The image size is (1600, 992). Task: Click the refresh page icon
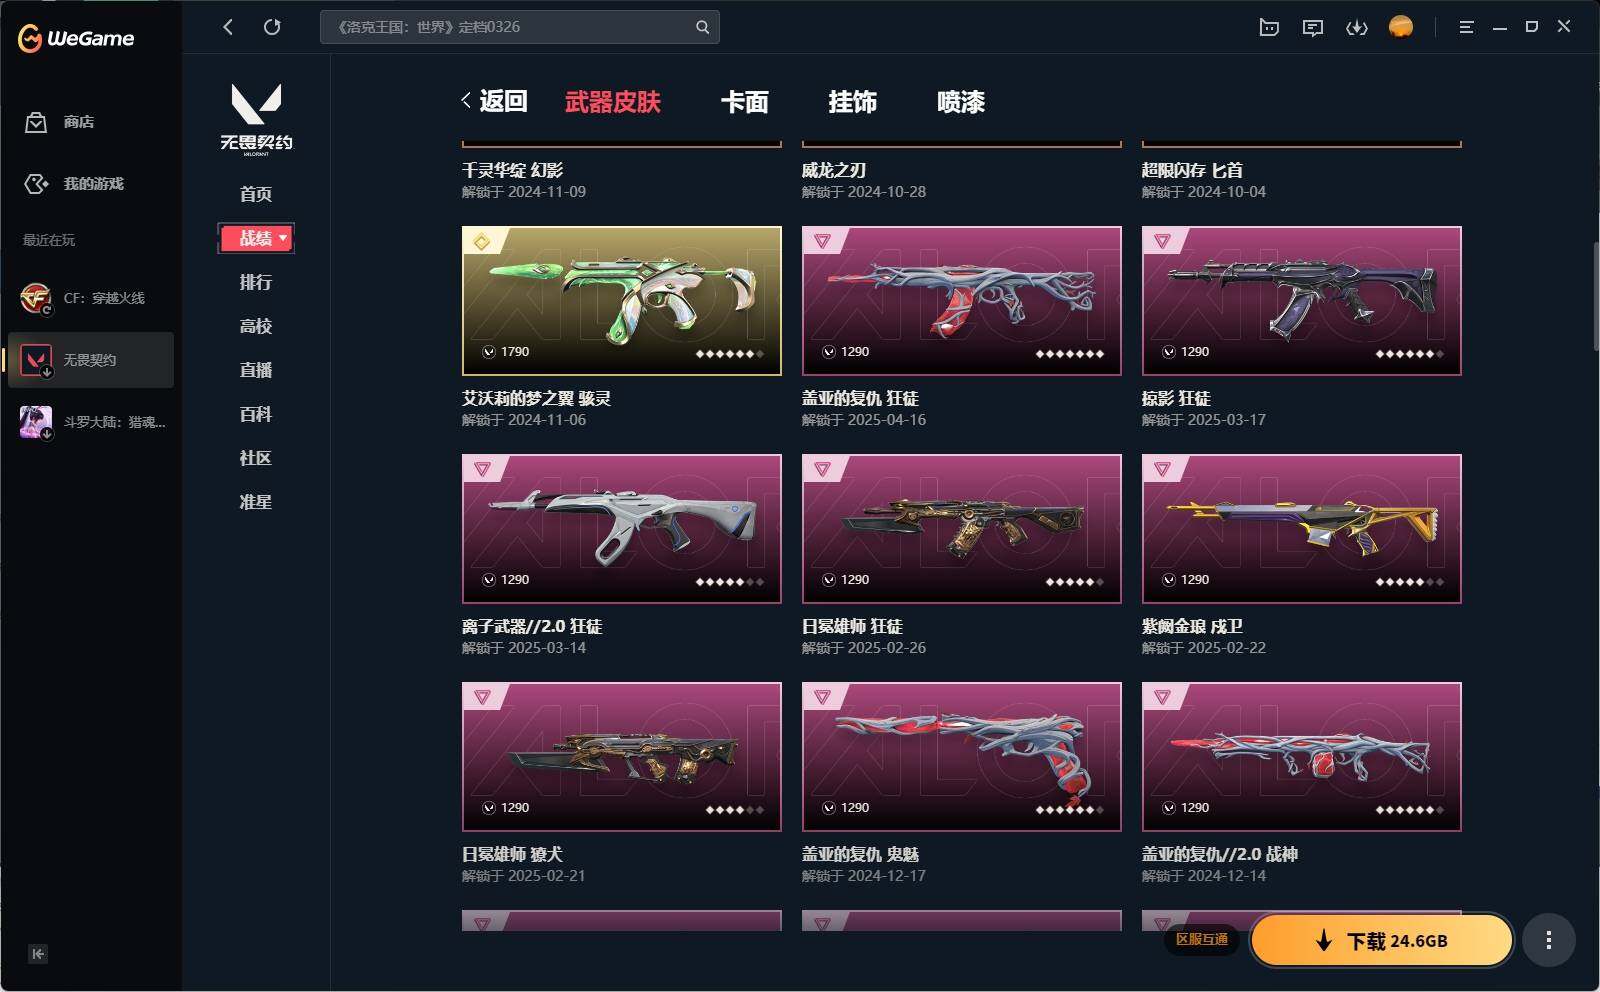pos(272,27)
